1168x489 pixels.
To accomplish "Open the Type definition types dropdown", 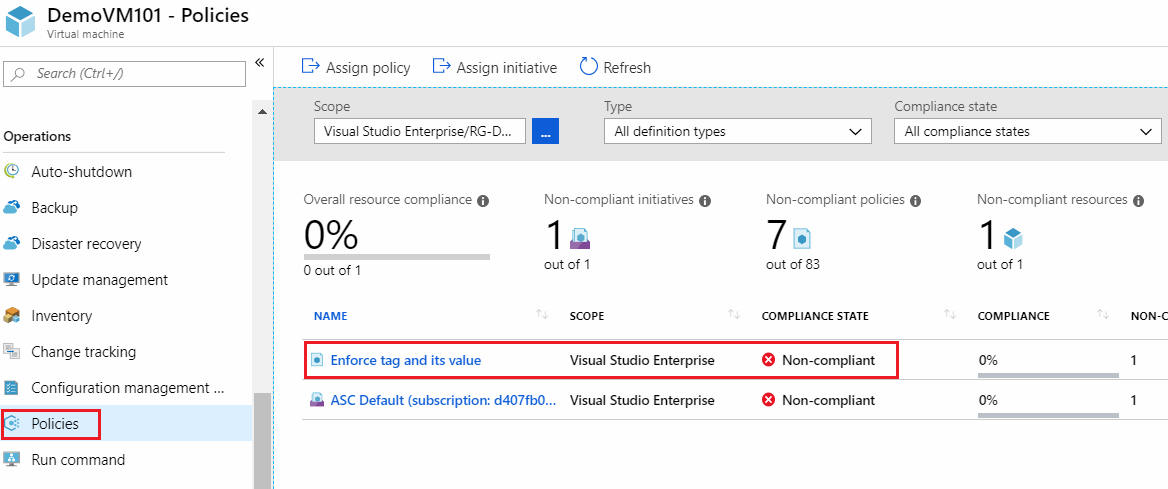I will (x=737, y=131).
